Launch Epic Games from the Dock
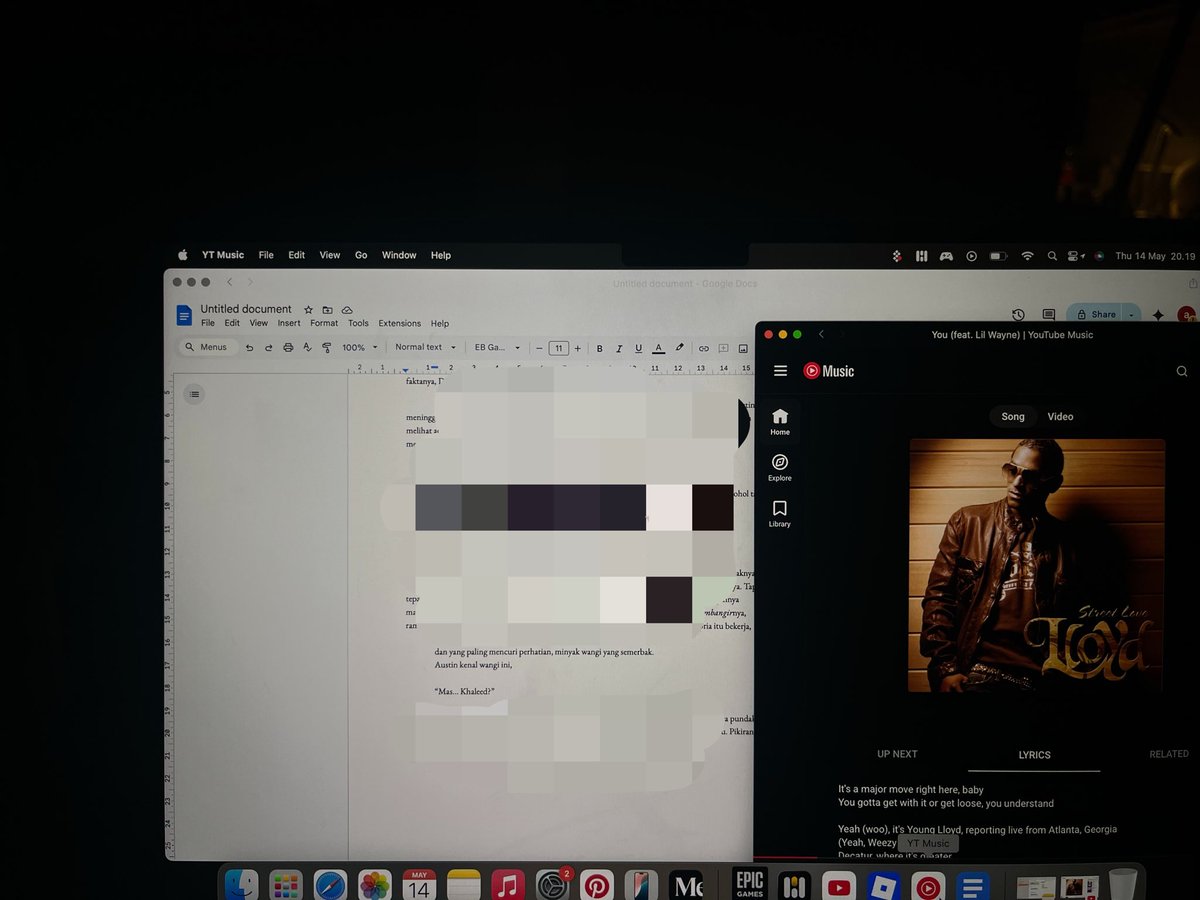 pos(750,884)
